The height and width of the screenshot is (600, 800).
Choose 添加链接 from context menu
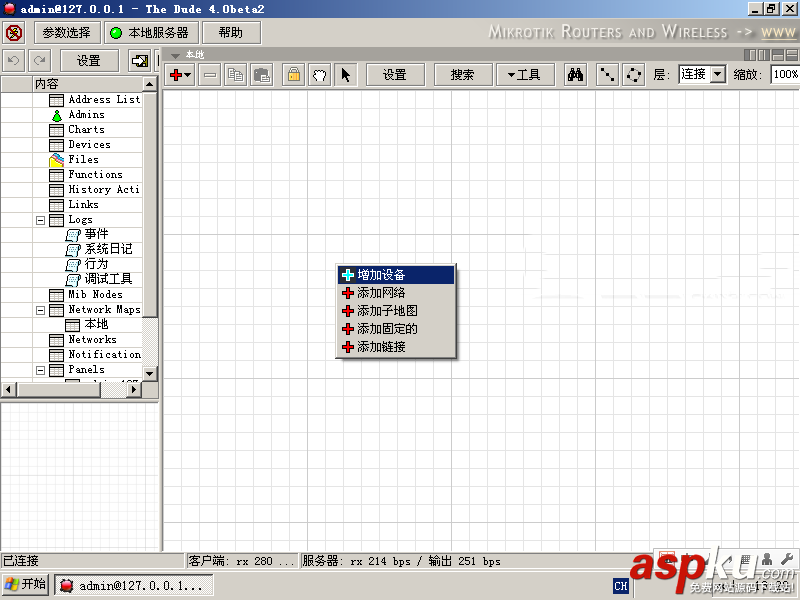[x=396, y=347]
